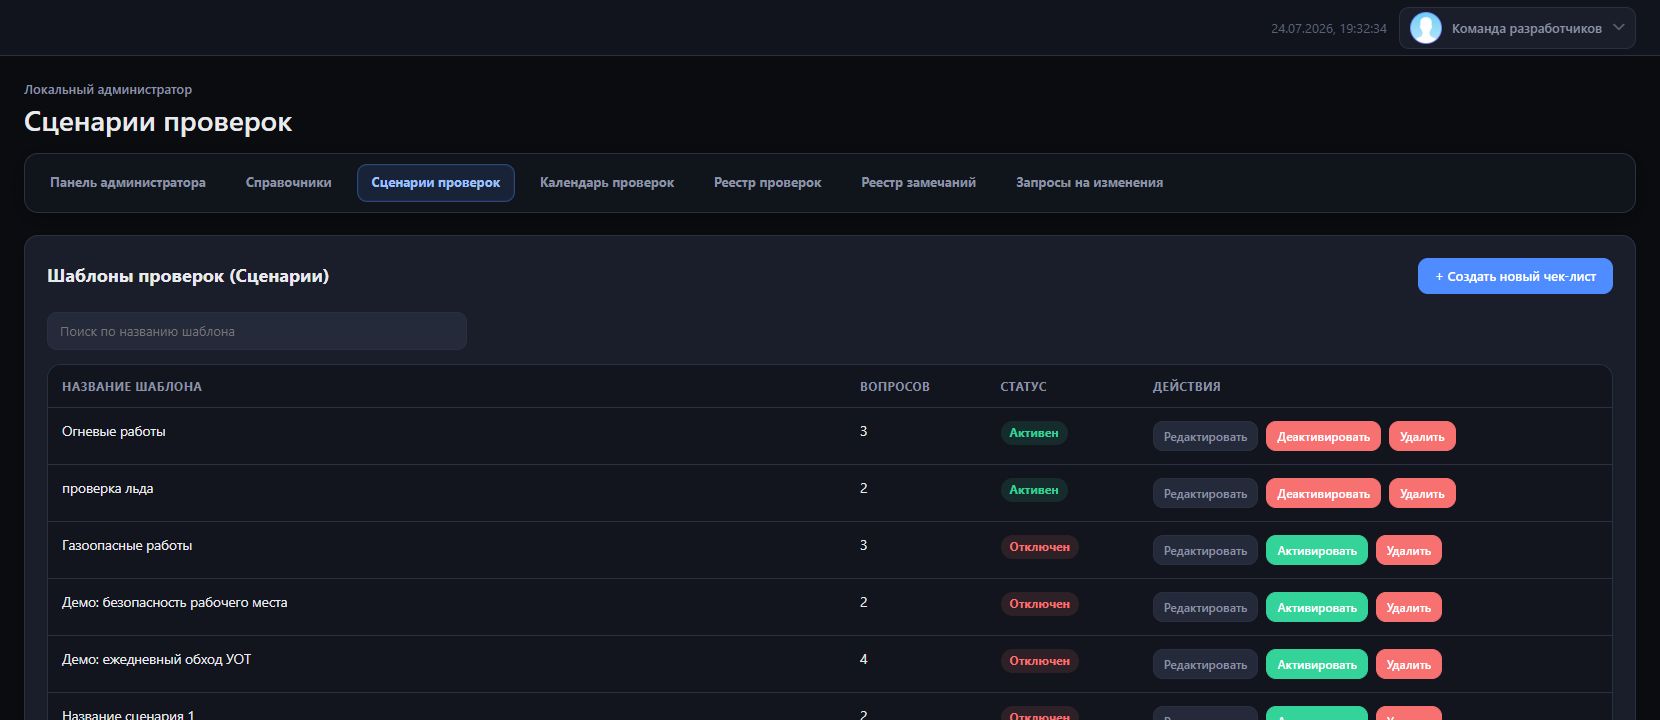
Task: Edit the Газоопасные работы template
Action: click(x=1205, y=551)
